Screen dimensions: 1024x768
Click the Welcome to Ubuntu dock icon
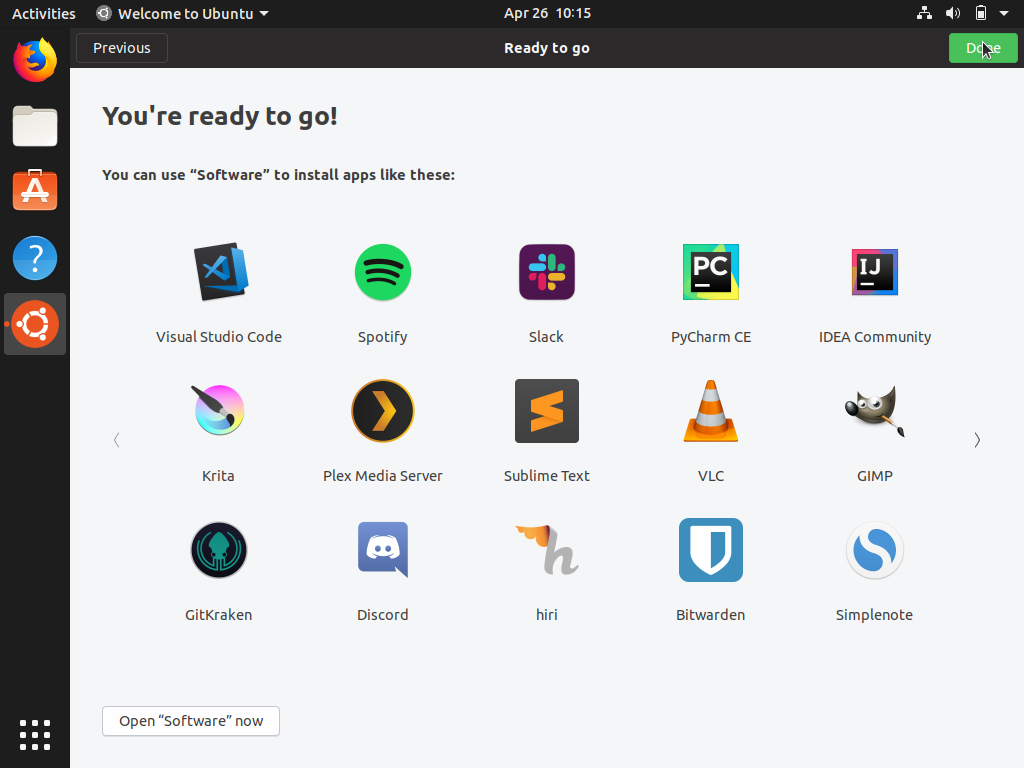coord(35,324)
